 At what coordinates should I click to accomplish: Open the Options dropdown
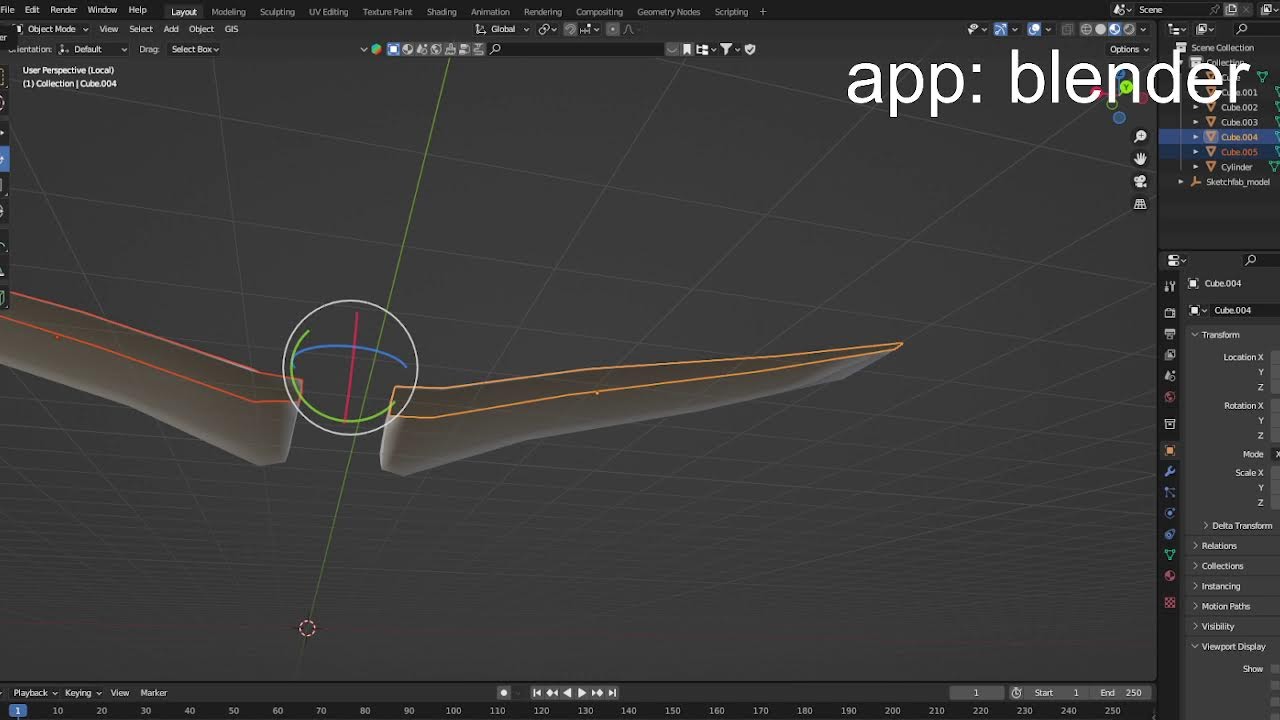coord(1129,49)
